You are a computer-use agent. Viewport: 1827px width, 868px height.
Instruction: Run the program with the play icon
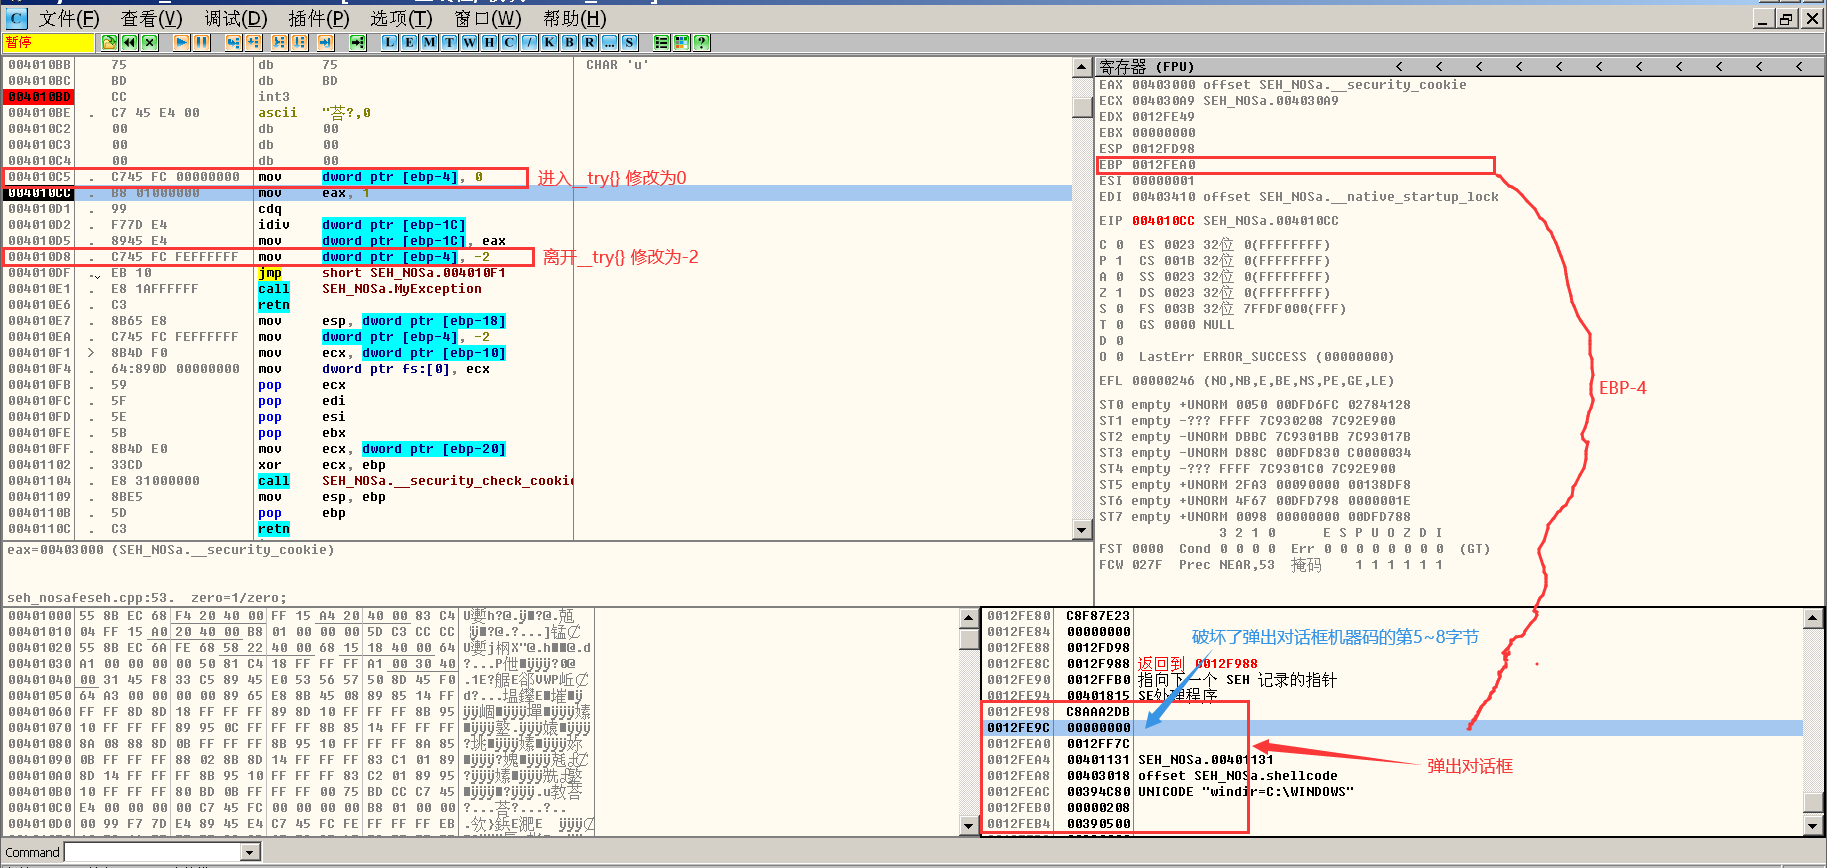coord(182,42)
